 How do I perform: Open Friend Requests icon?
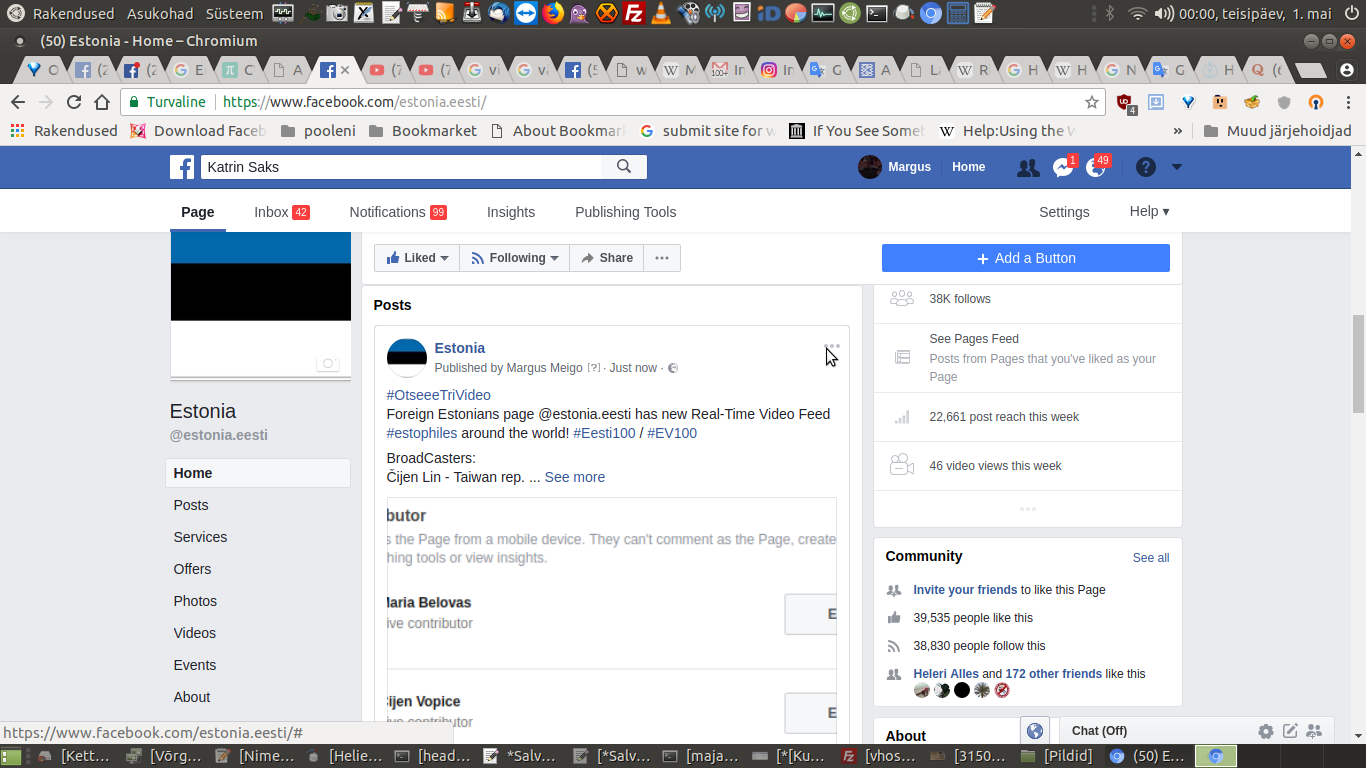click(x=1027, y=168)
